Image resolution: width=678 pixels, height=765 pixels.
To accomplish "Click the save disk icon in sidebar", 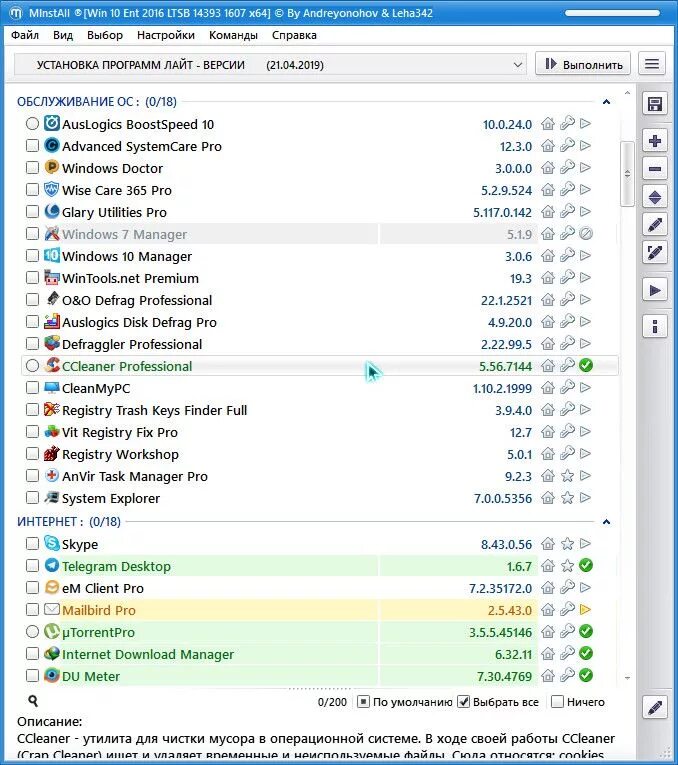I will pos(655,104).
